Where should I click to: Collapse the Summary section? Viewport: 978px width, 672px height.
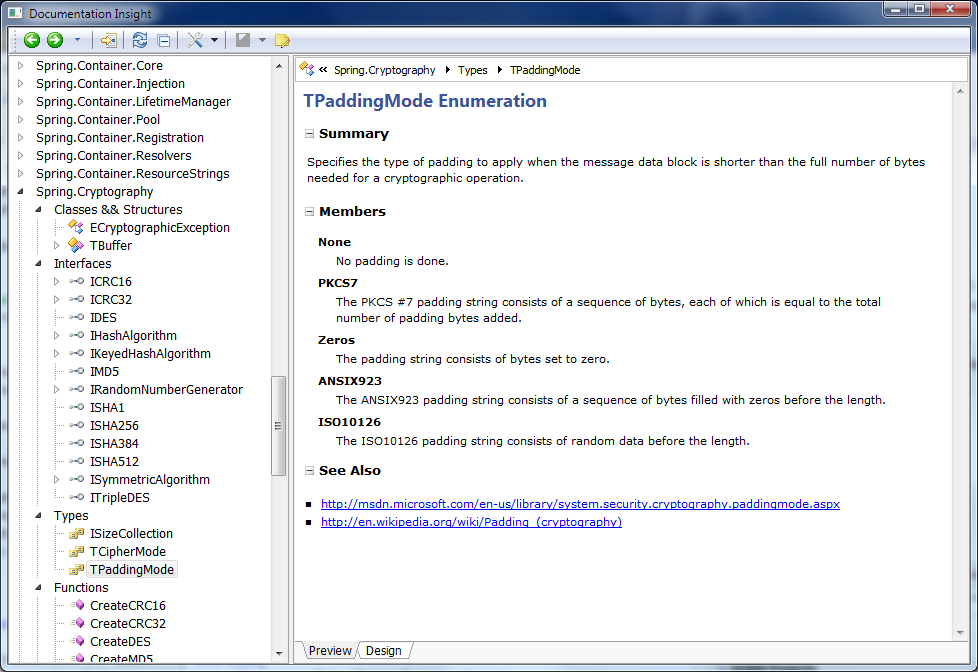pyautogui.click(x=309, y=134)
